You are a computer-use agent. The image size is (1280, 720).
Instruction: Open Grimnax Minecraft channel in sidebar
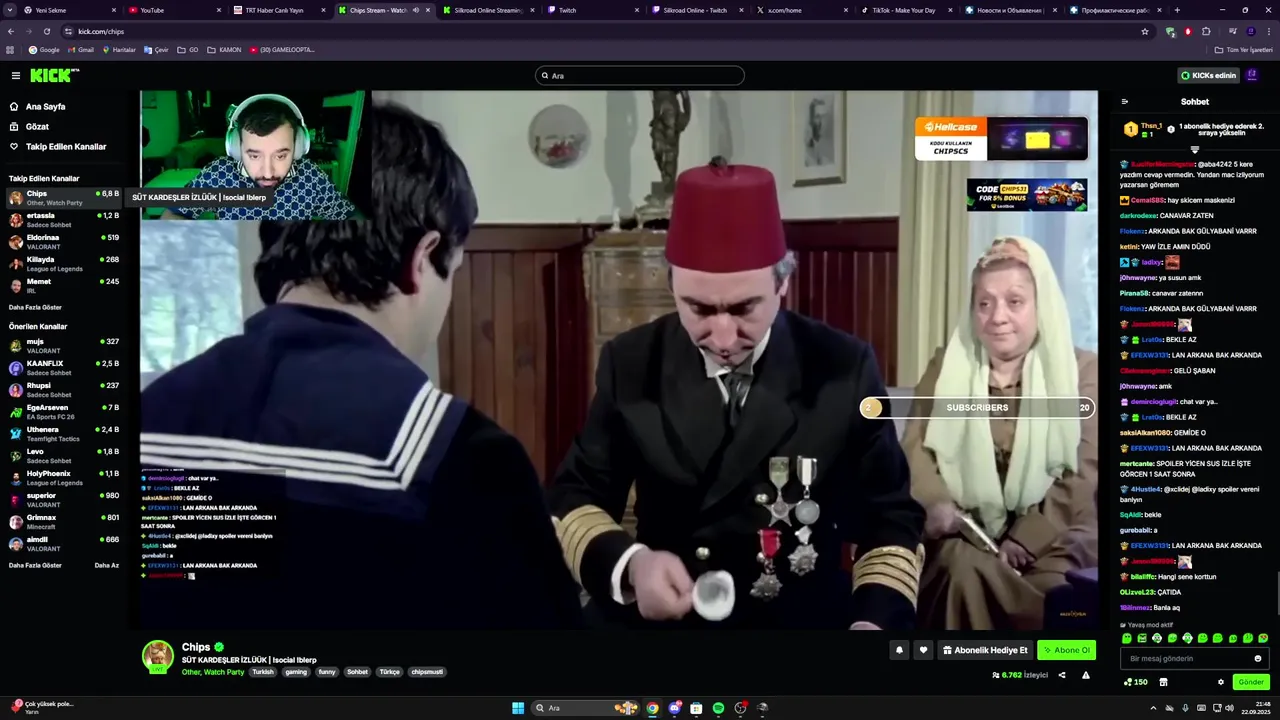click(63, 522)
